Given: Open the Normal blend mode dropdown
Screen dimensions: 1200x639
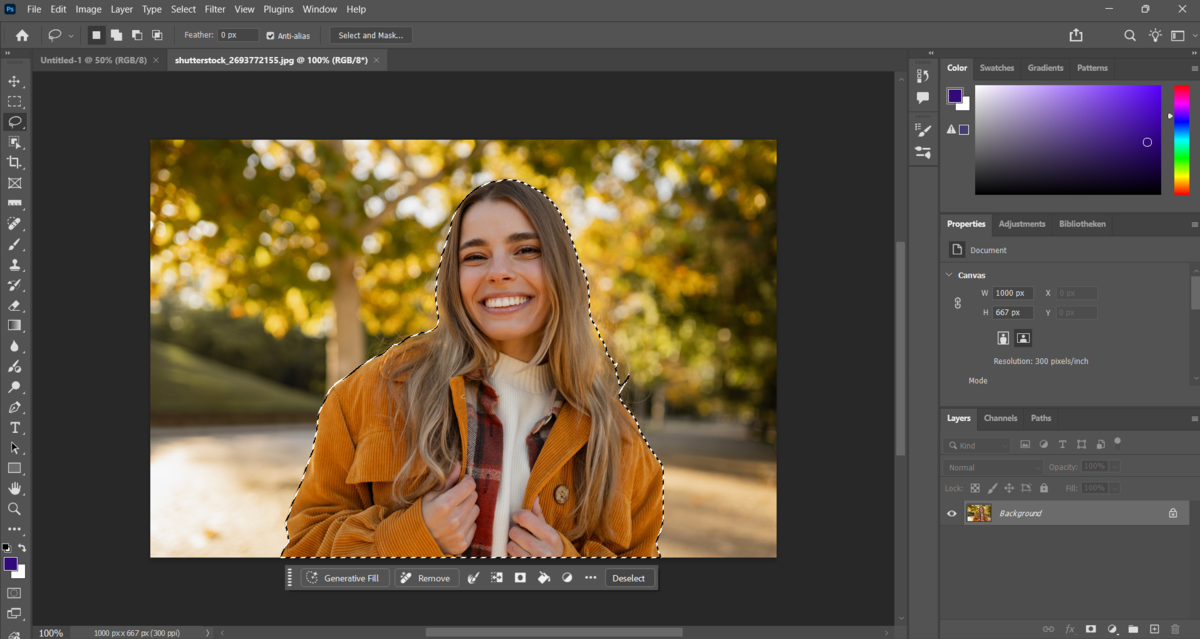Looking at the screenshot, I should 993,467.
